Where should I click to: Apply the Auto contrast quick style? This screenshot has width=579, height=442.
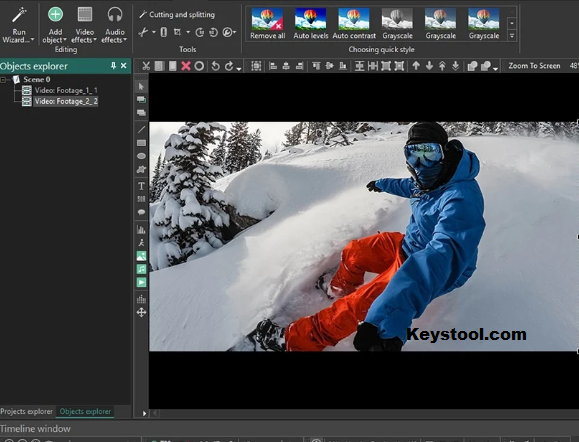[354, 24]
